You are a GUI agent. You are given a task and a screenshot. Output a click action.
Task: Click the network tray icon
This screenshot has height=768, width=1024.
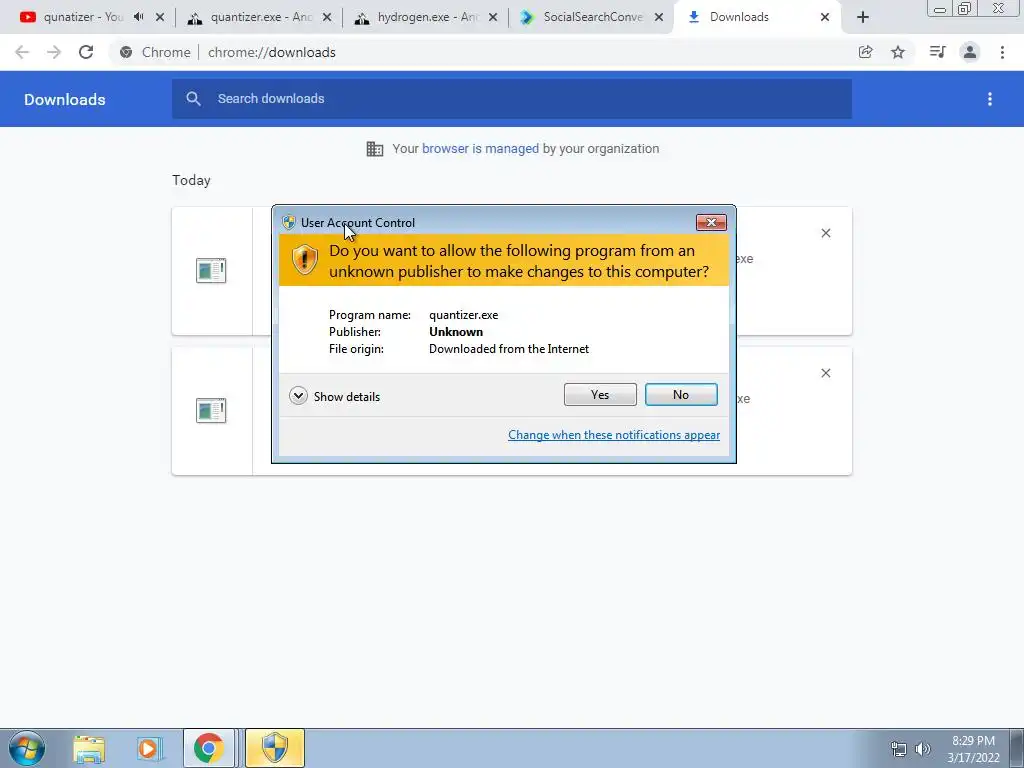coord(899,749)
